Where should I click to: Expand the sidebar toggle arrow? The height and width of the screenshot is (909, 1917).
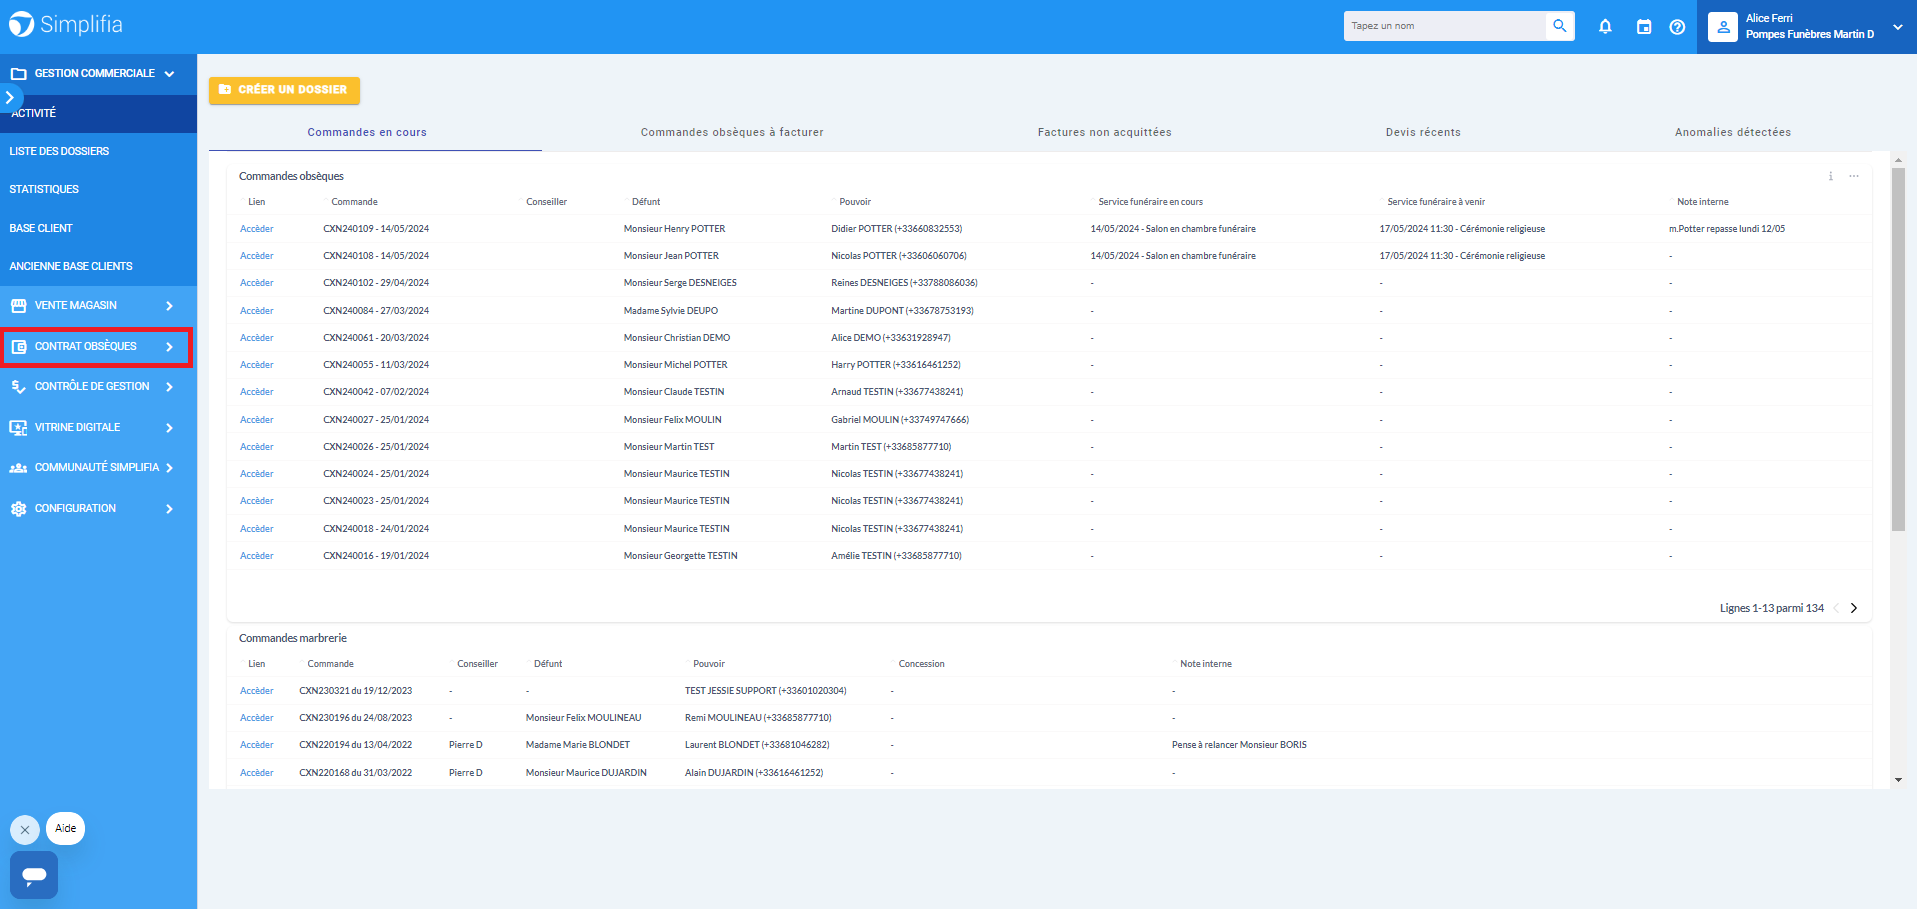point(9,97)
